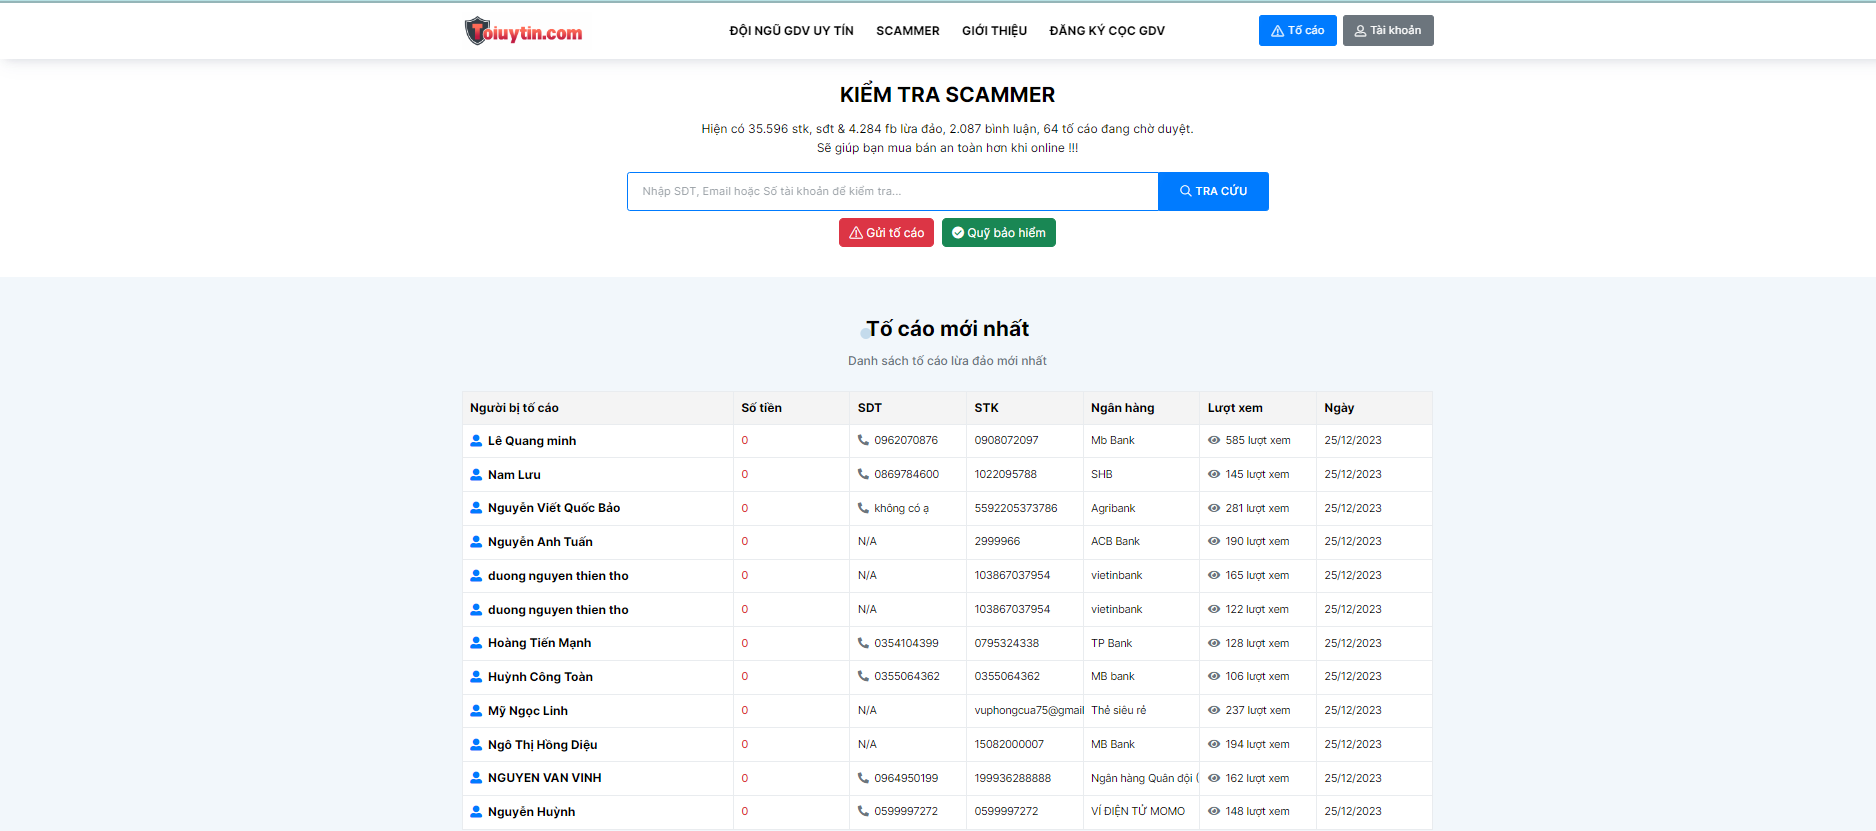This screenshot has width=1876, height=831.
Task: Click phone icon next to 0355064362
Action: click(x=863, y=676)
